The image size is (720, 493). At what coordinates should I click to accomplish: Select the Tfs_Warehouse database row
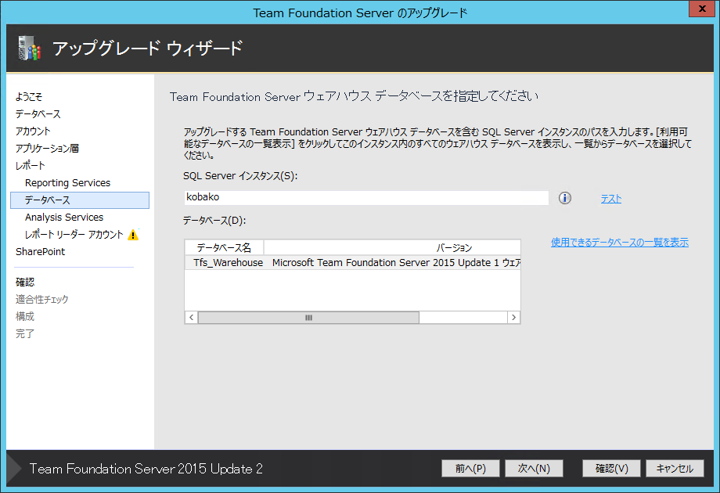click(x=352, y=263)
